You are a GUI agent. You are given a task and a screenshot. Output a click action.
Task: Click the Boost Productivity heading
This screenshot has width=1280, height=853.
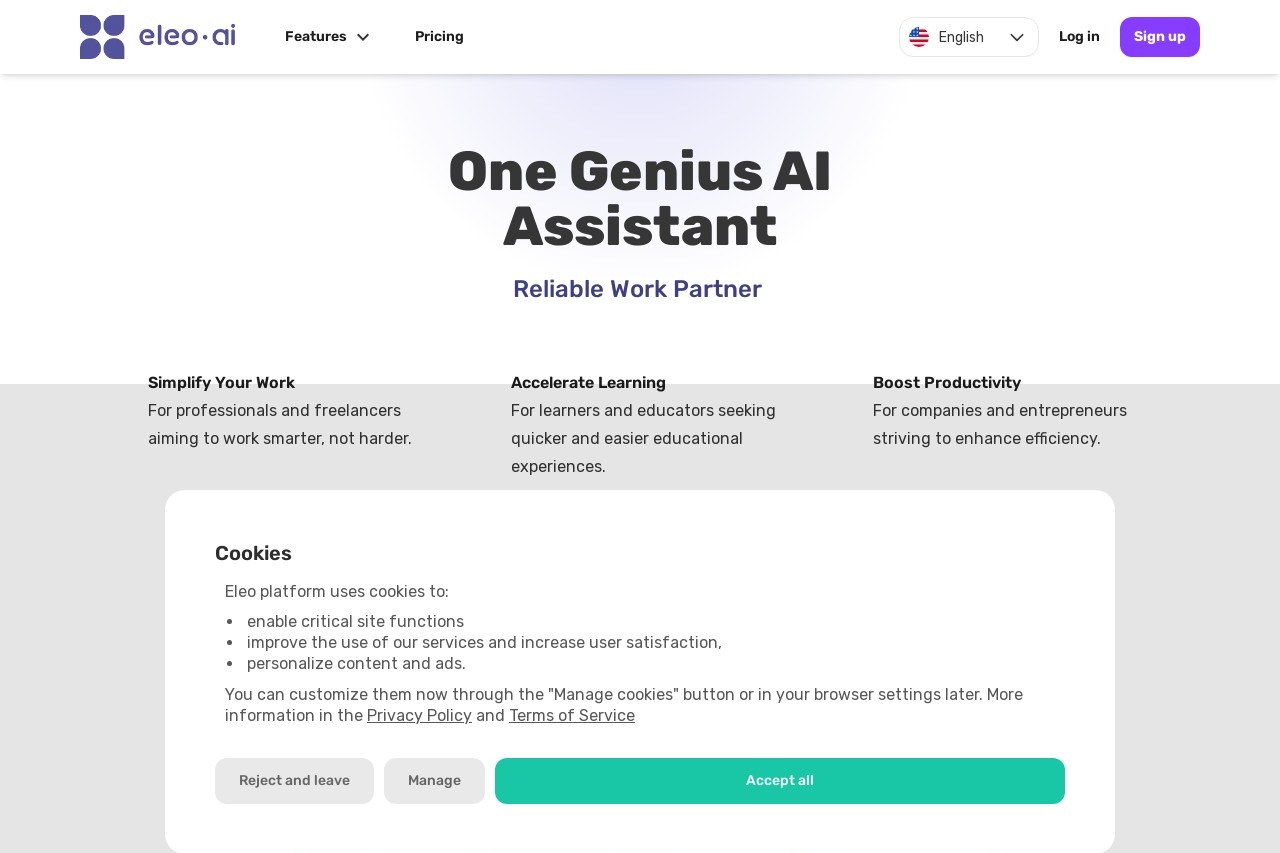pos(947,383)
